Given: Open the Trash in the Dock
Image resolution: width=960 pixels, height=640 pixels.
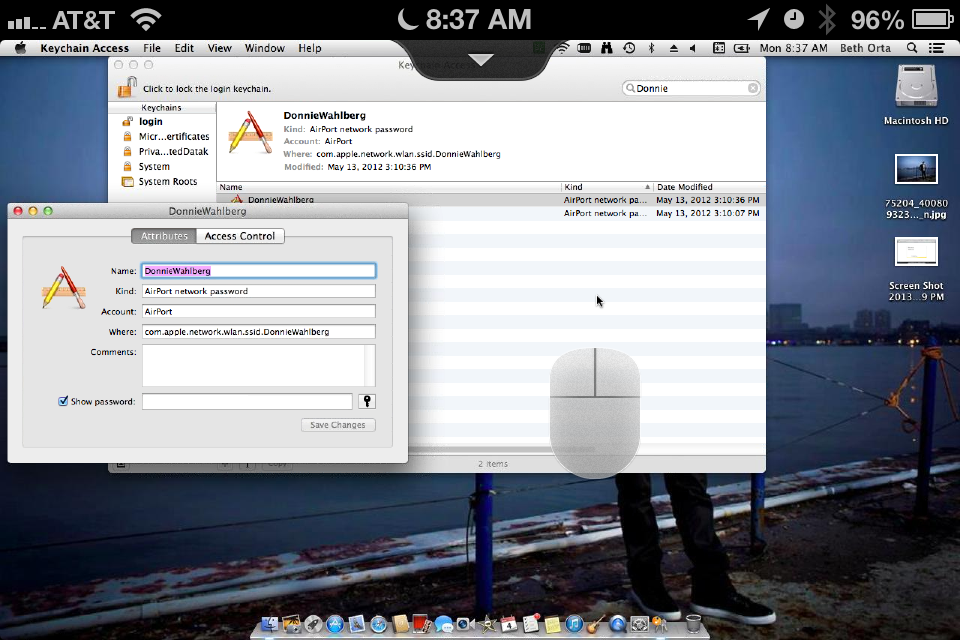Looking at the screenshot, I should click(694, 624).
